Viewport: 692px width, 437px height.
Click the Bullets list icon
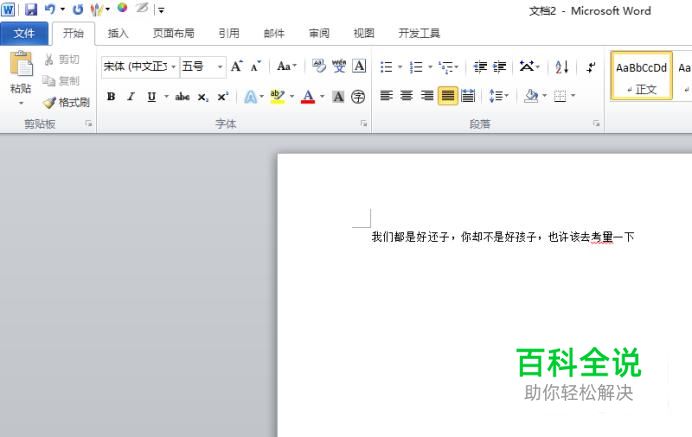(x=387, y=67)
